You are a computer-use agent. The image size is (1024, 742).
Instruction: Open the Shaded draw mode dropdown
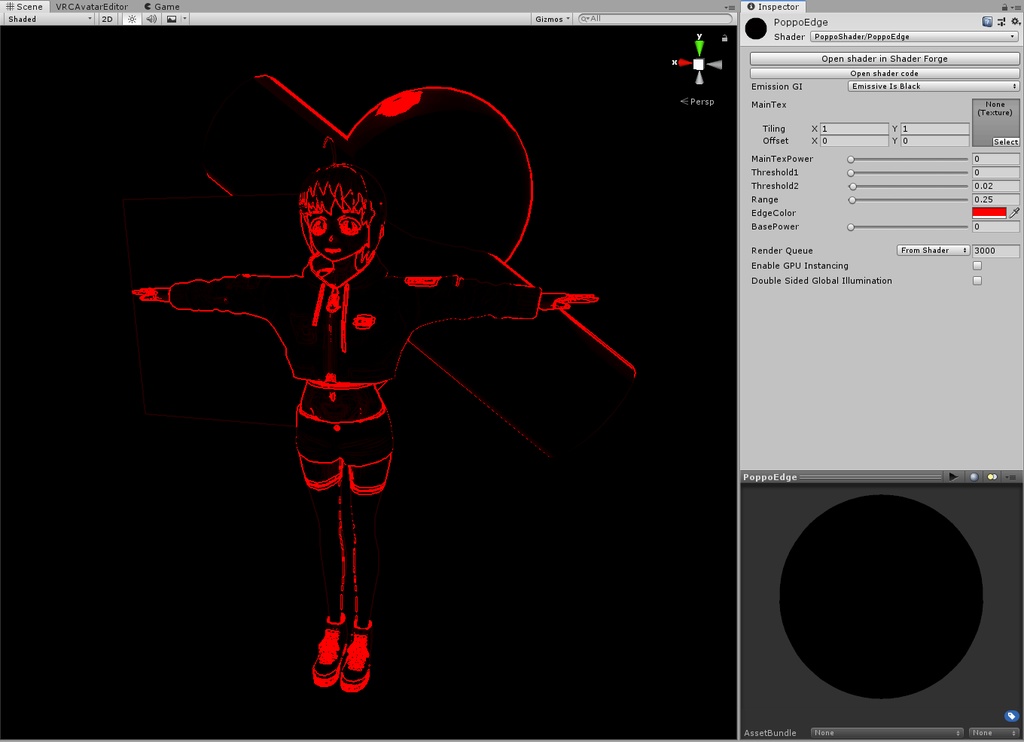coord(50,19)
